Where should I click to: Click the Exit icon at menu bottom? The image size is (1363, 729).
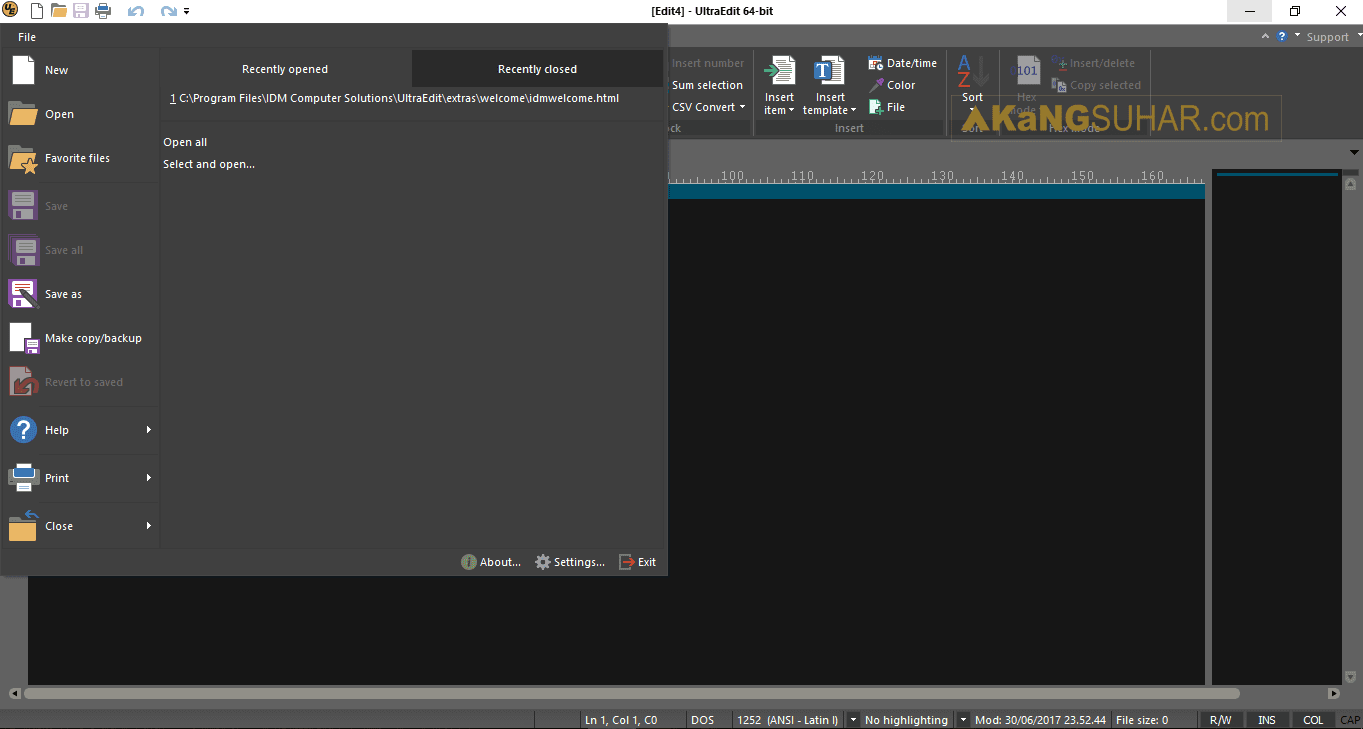[x=627, y=562]
